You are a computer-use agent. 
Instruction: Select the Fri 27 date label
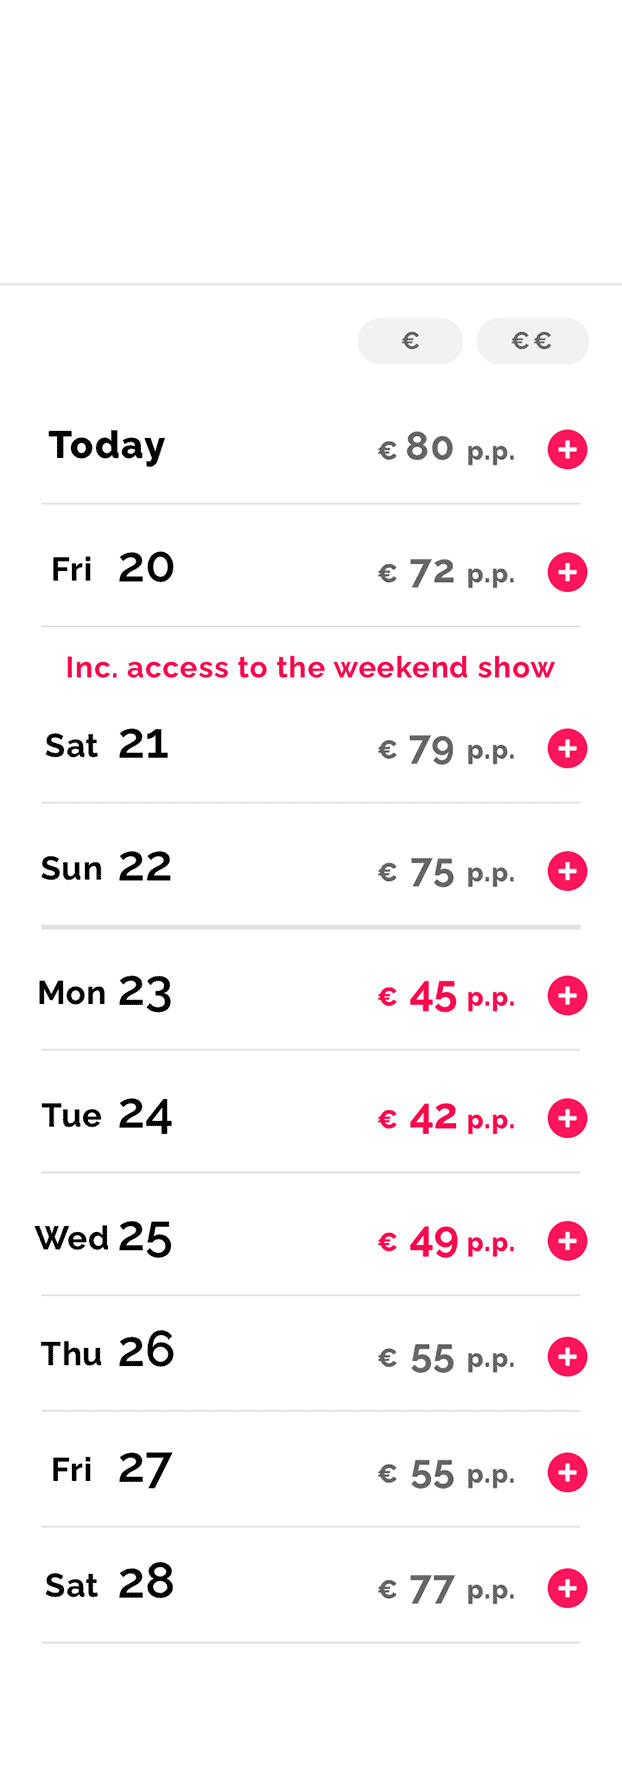point(111,1469)
